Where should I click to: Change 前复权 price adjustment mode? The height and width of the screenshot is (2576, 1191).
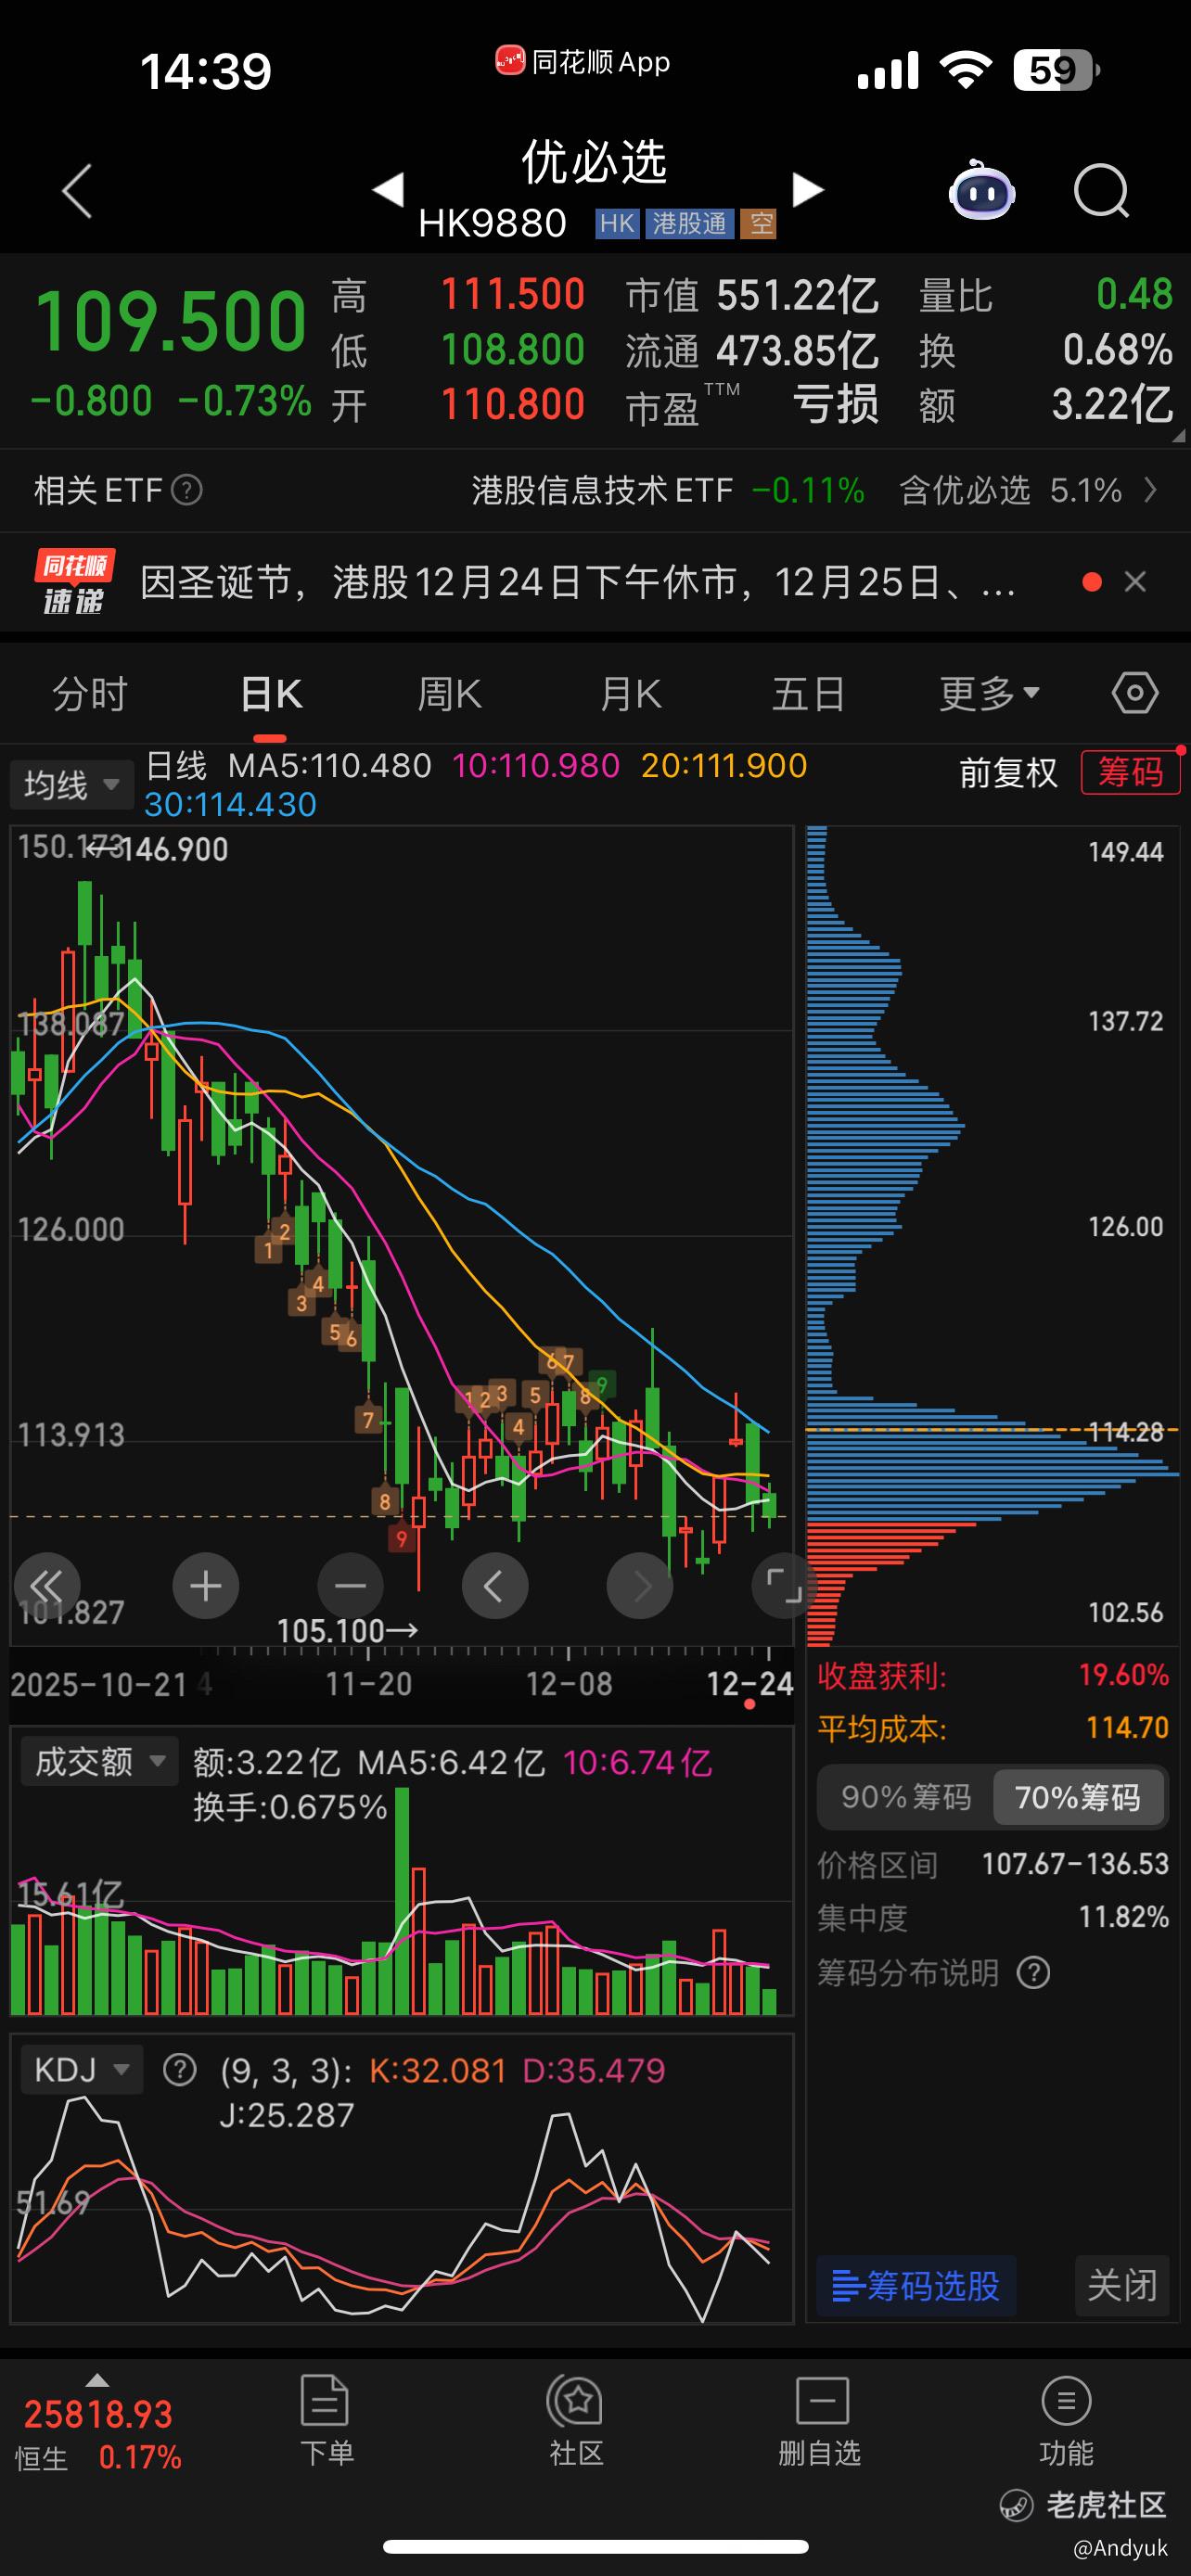tap(1008, 772)
